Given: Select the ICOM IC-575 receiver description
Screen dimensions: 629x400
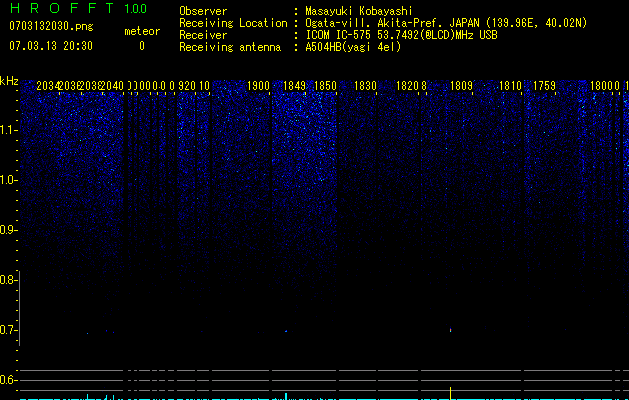Looking at the screenshot, I should 401,35.
